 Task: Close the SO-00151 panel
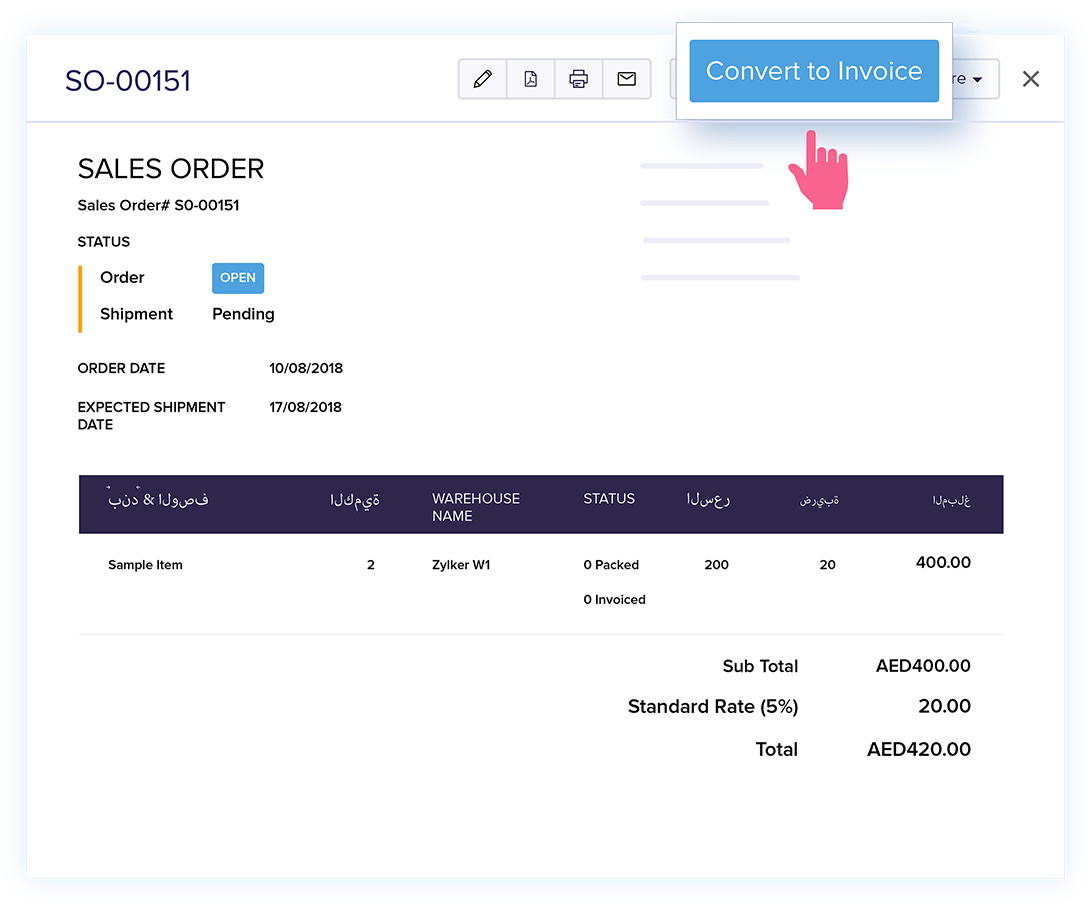tap(1031, 79)
